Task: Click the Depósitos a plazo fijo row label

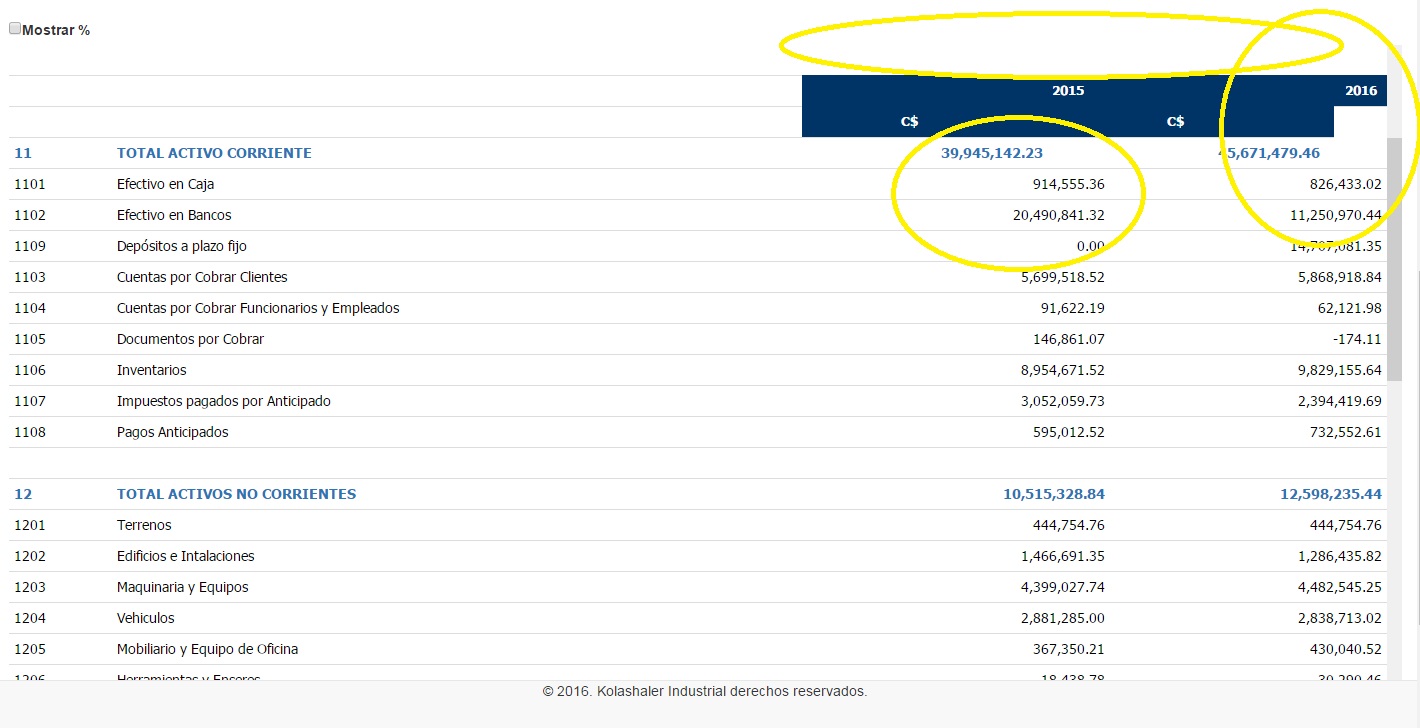Action: tap(182, 246)
